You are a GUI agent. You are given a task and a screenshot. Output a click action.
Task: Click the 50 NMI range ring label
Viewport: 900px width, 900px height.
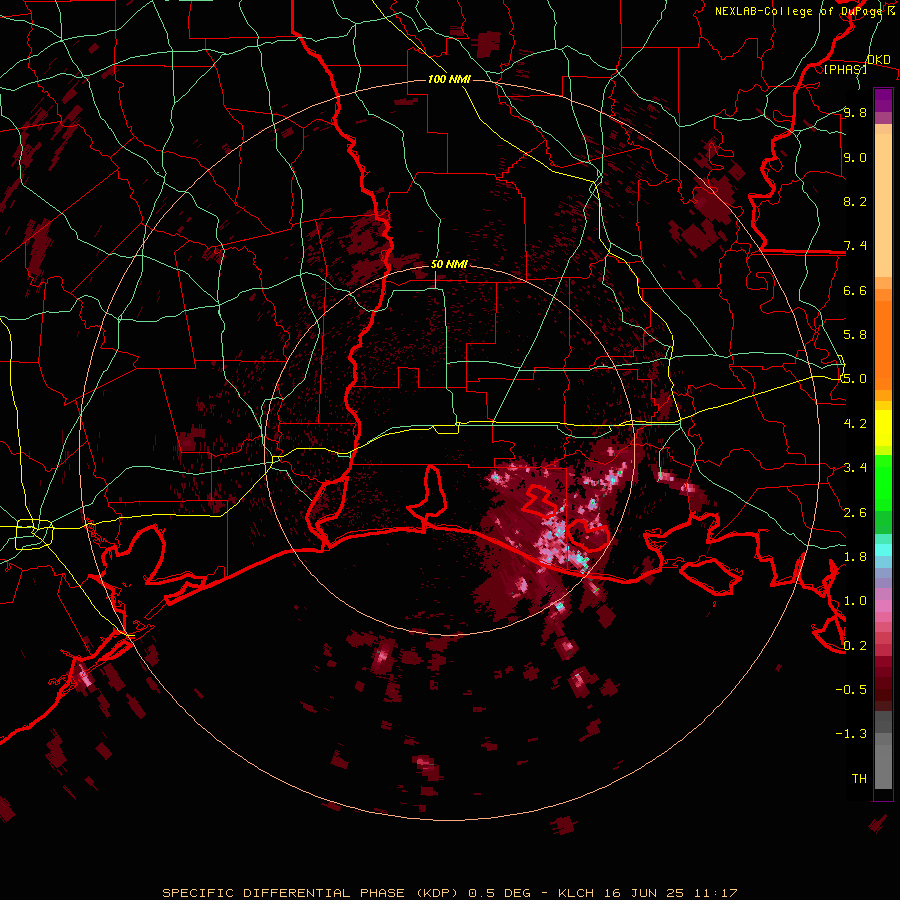click(x=449, y=265)
